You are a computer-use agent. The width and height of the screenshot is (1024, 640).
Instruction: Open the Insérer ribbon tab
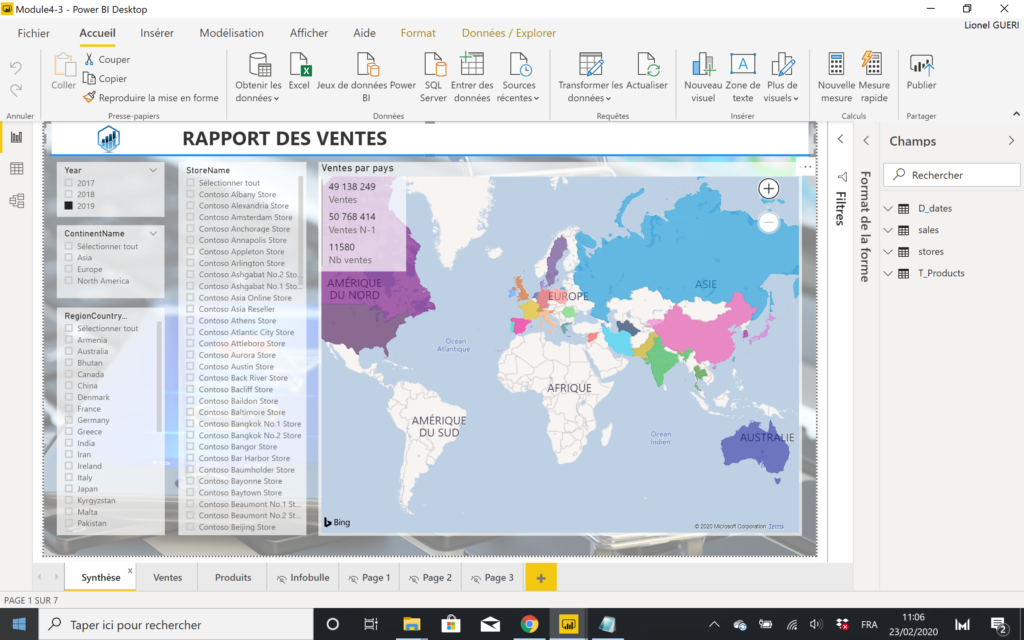pos(157,33)
